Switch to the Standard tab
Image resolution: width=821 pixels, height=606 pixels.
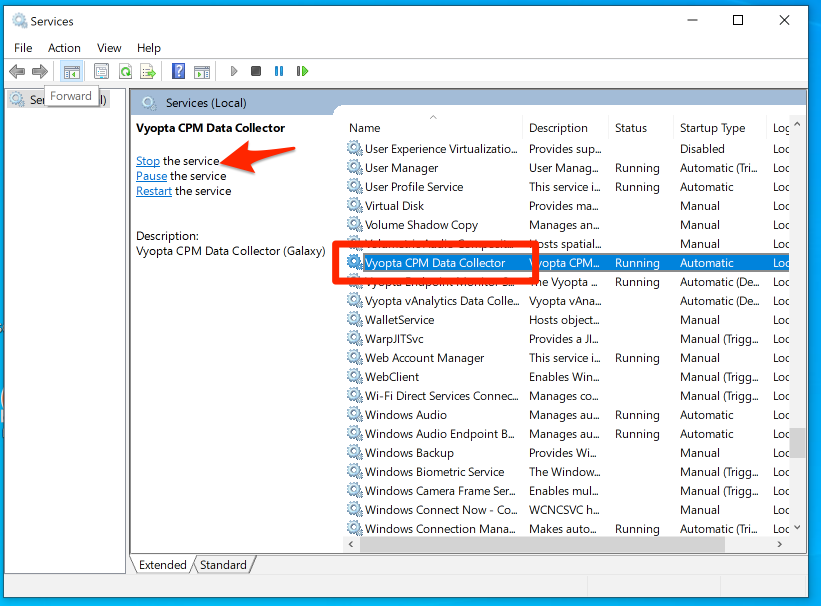[x=223, y=565]
